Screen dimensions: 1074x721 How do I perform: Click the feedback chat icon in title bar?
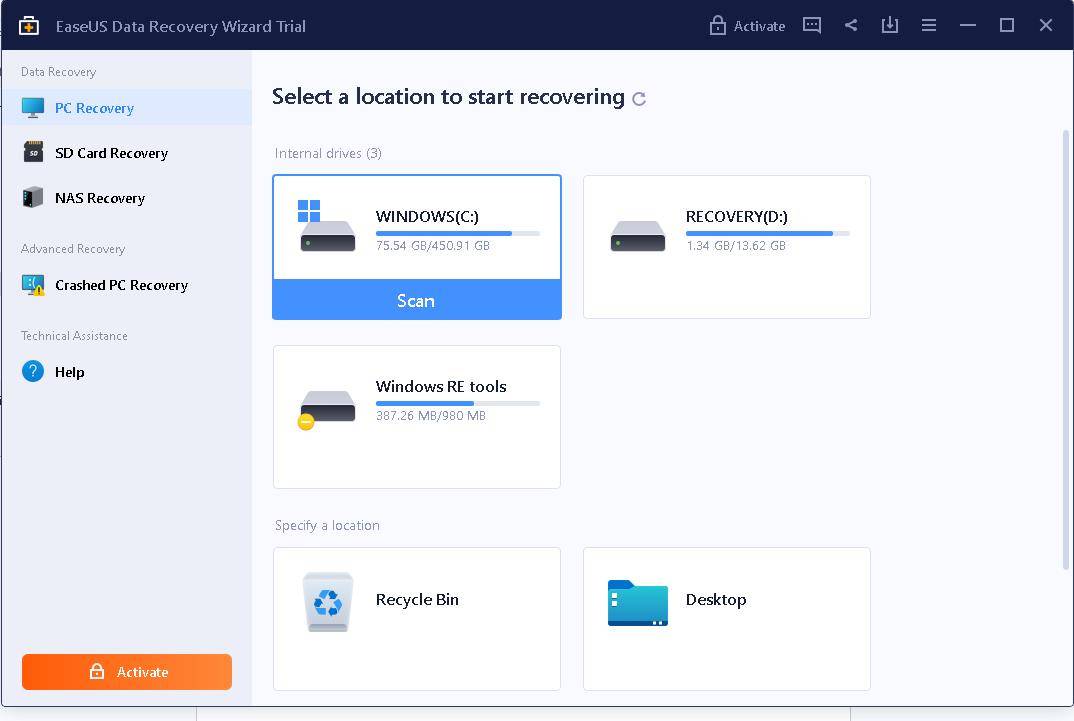(812, 25)
